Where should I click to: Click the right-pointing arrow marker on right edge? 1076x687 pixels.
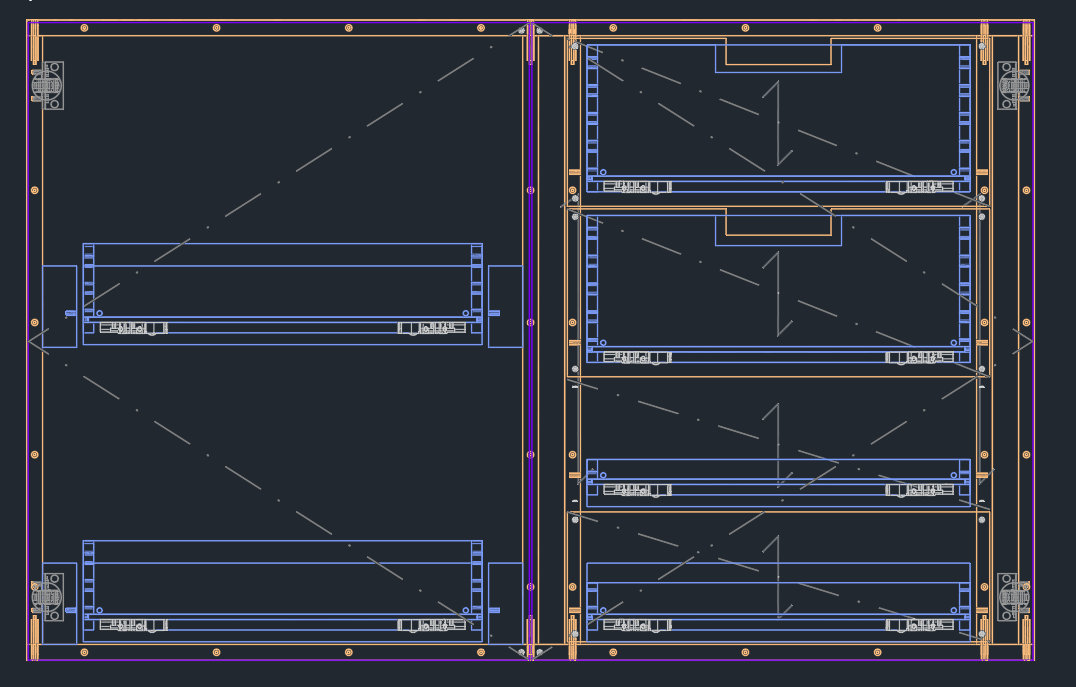[1023, 340]
